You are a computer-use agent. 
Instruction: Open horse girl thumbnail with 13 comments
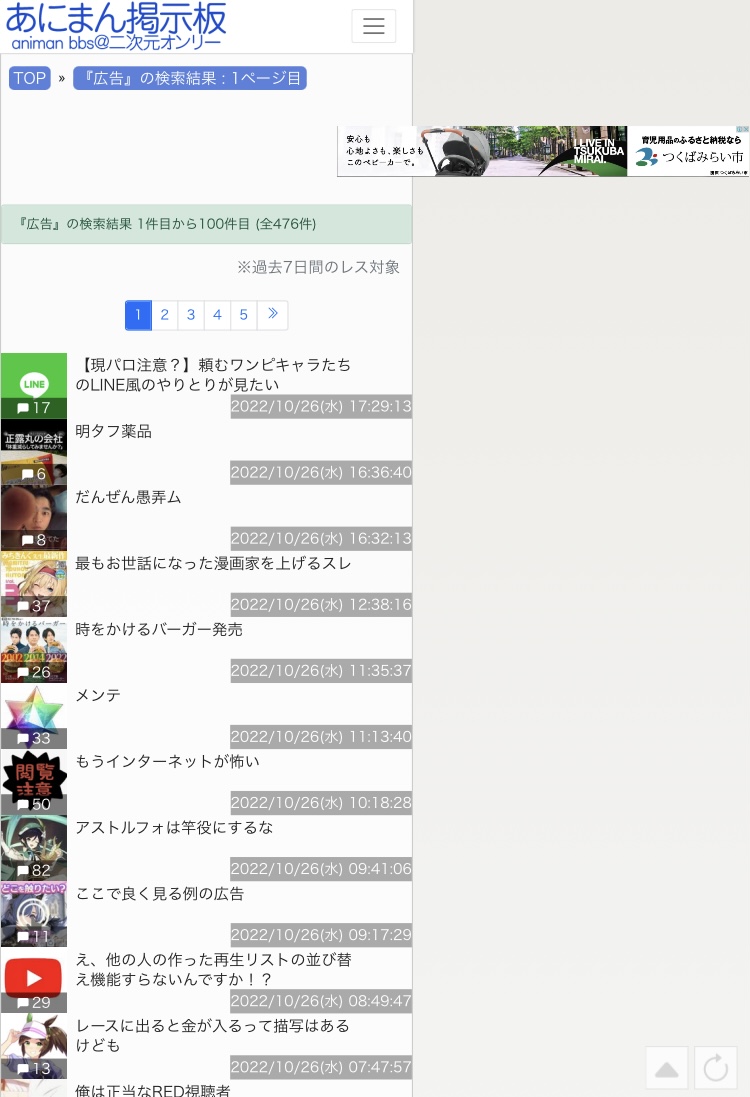click(34, 1047)
